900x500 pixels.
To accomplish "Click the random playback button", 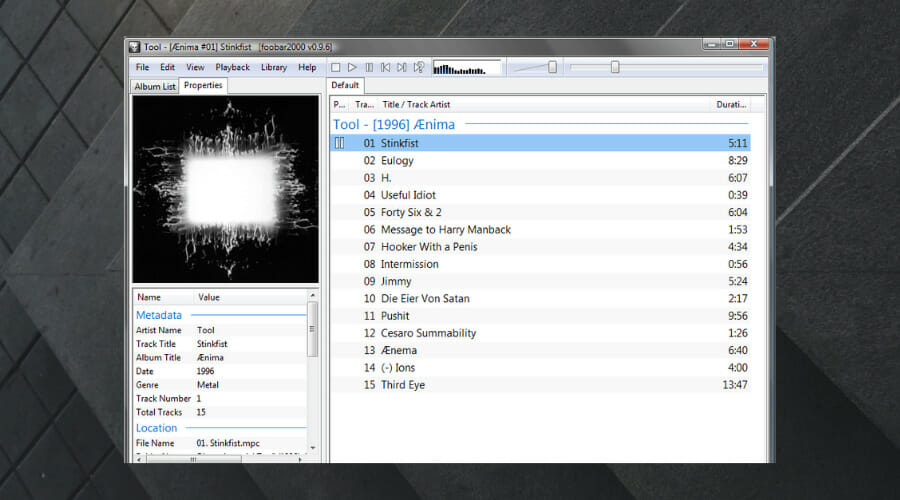I will pos(419,68).
